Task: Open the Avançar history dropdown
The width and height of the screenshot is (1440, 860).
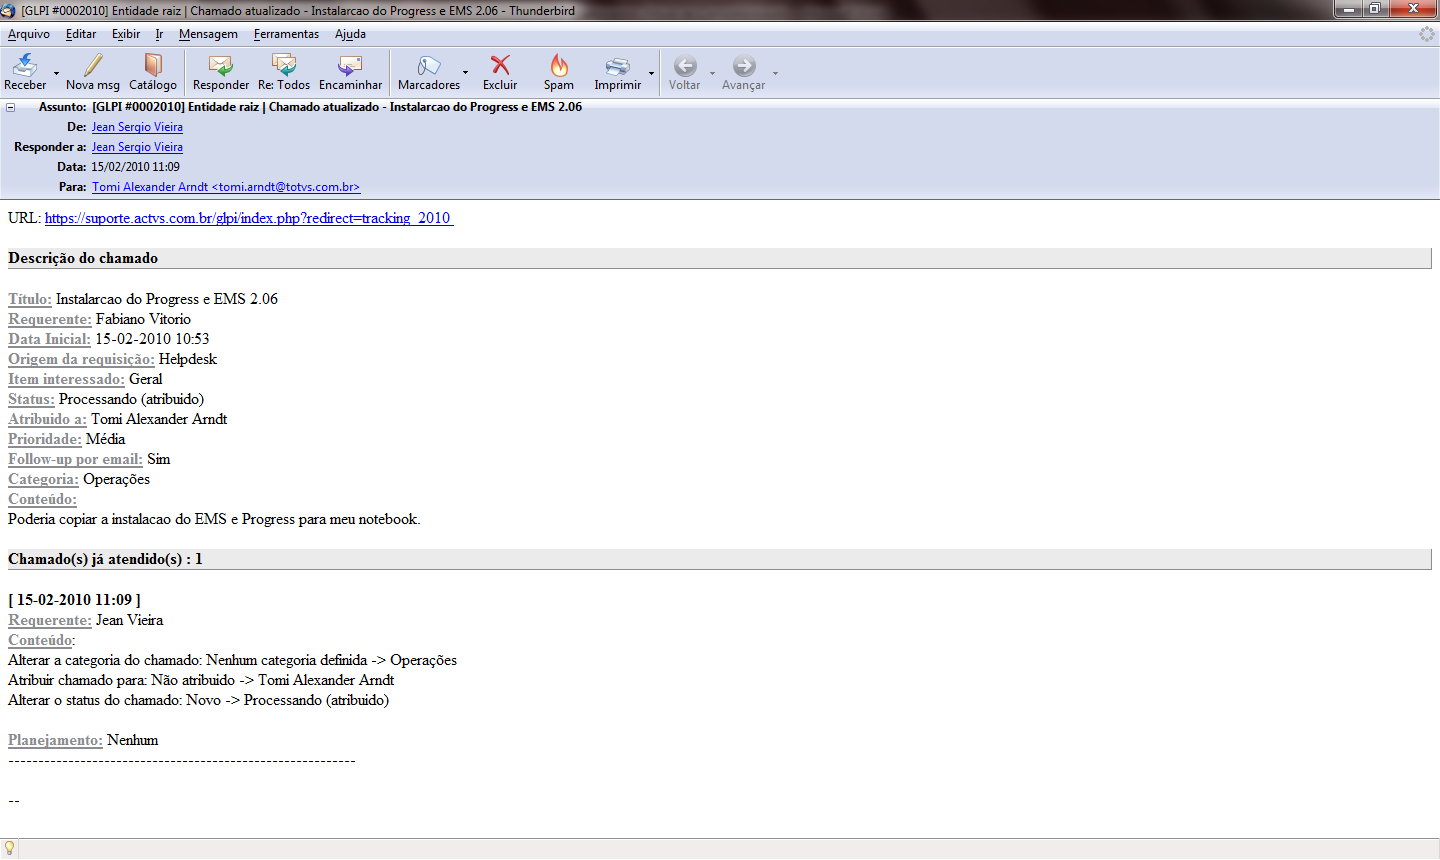Action: [x=775, y=73]
